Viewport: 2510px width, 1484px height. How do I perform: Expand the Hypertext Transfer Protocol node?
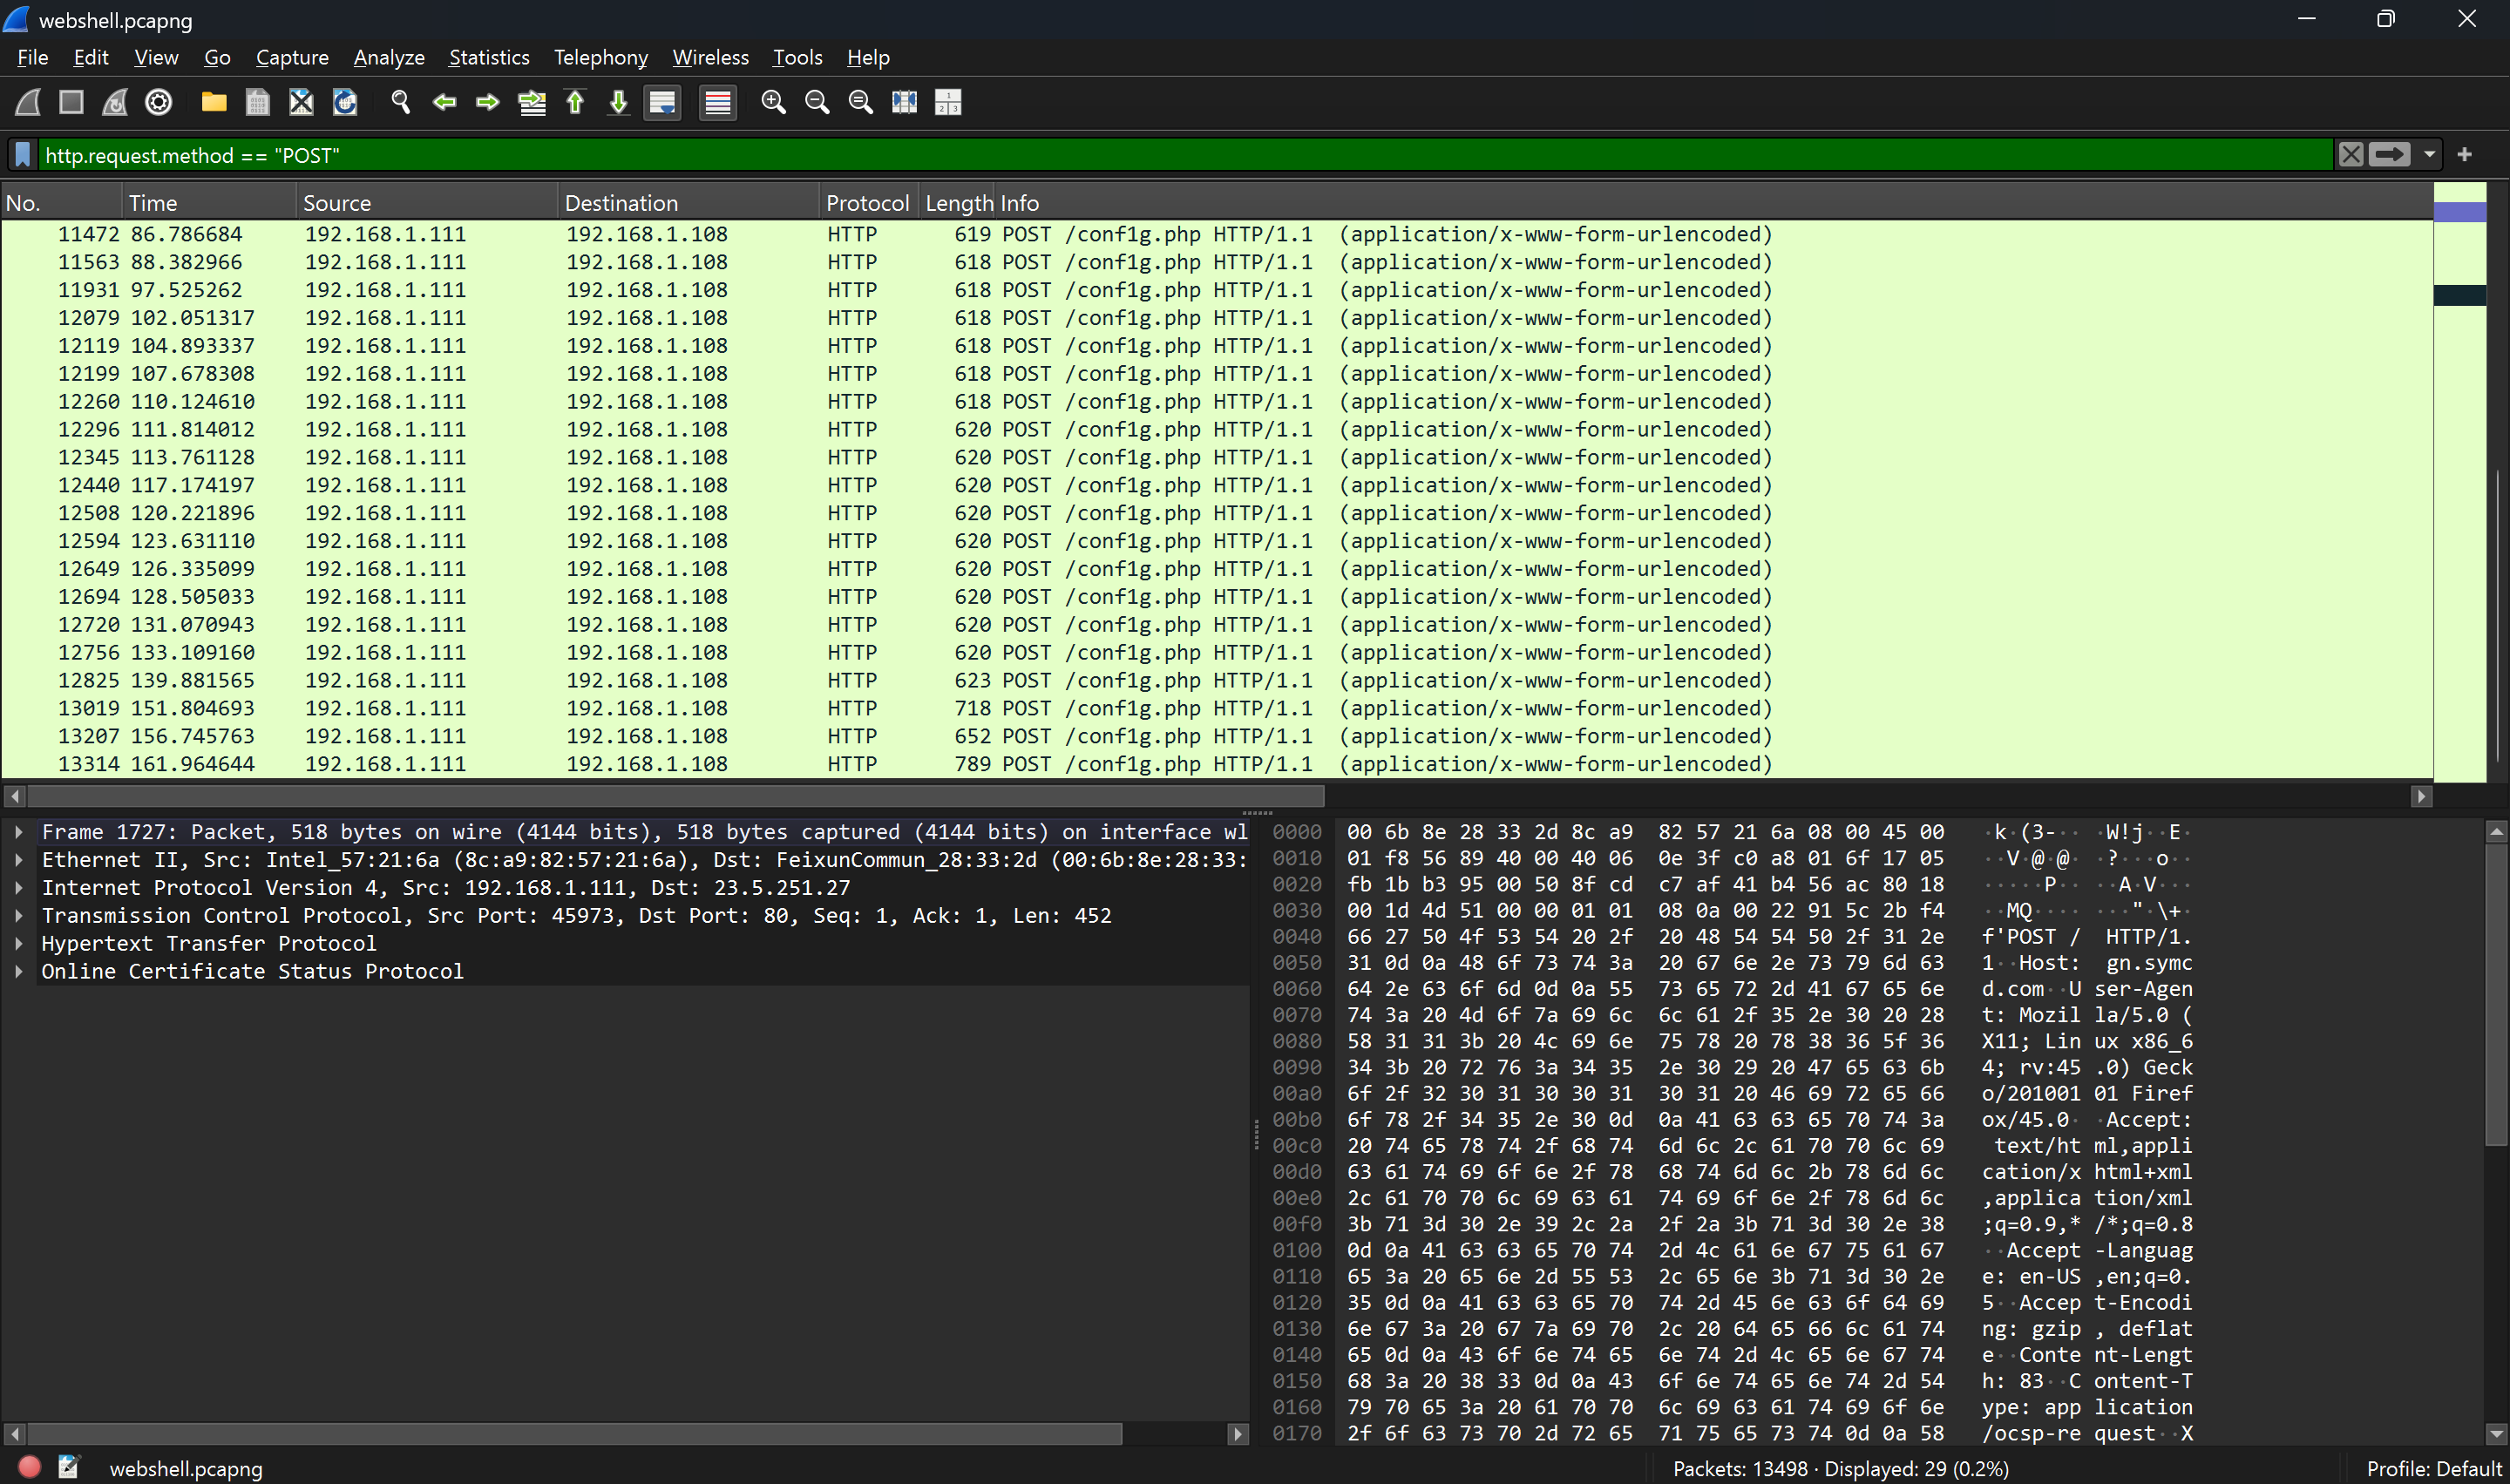point(19,943)
